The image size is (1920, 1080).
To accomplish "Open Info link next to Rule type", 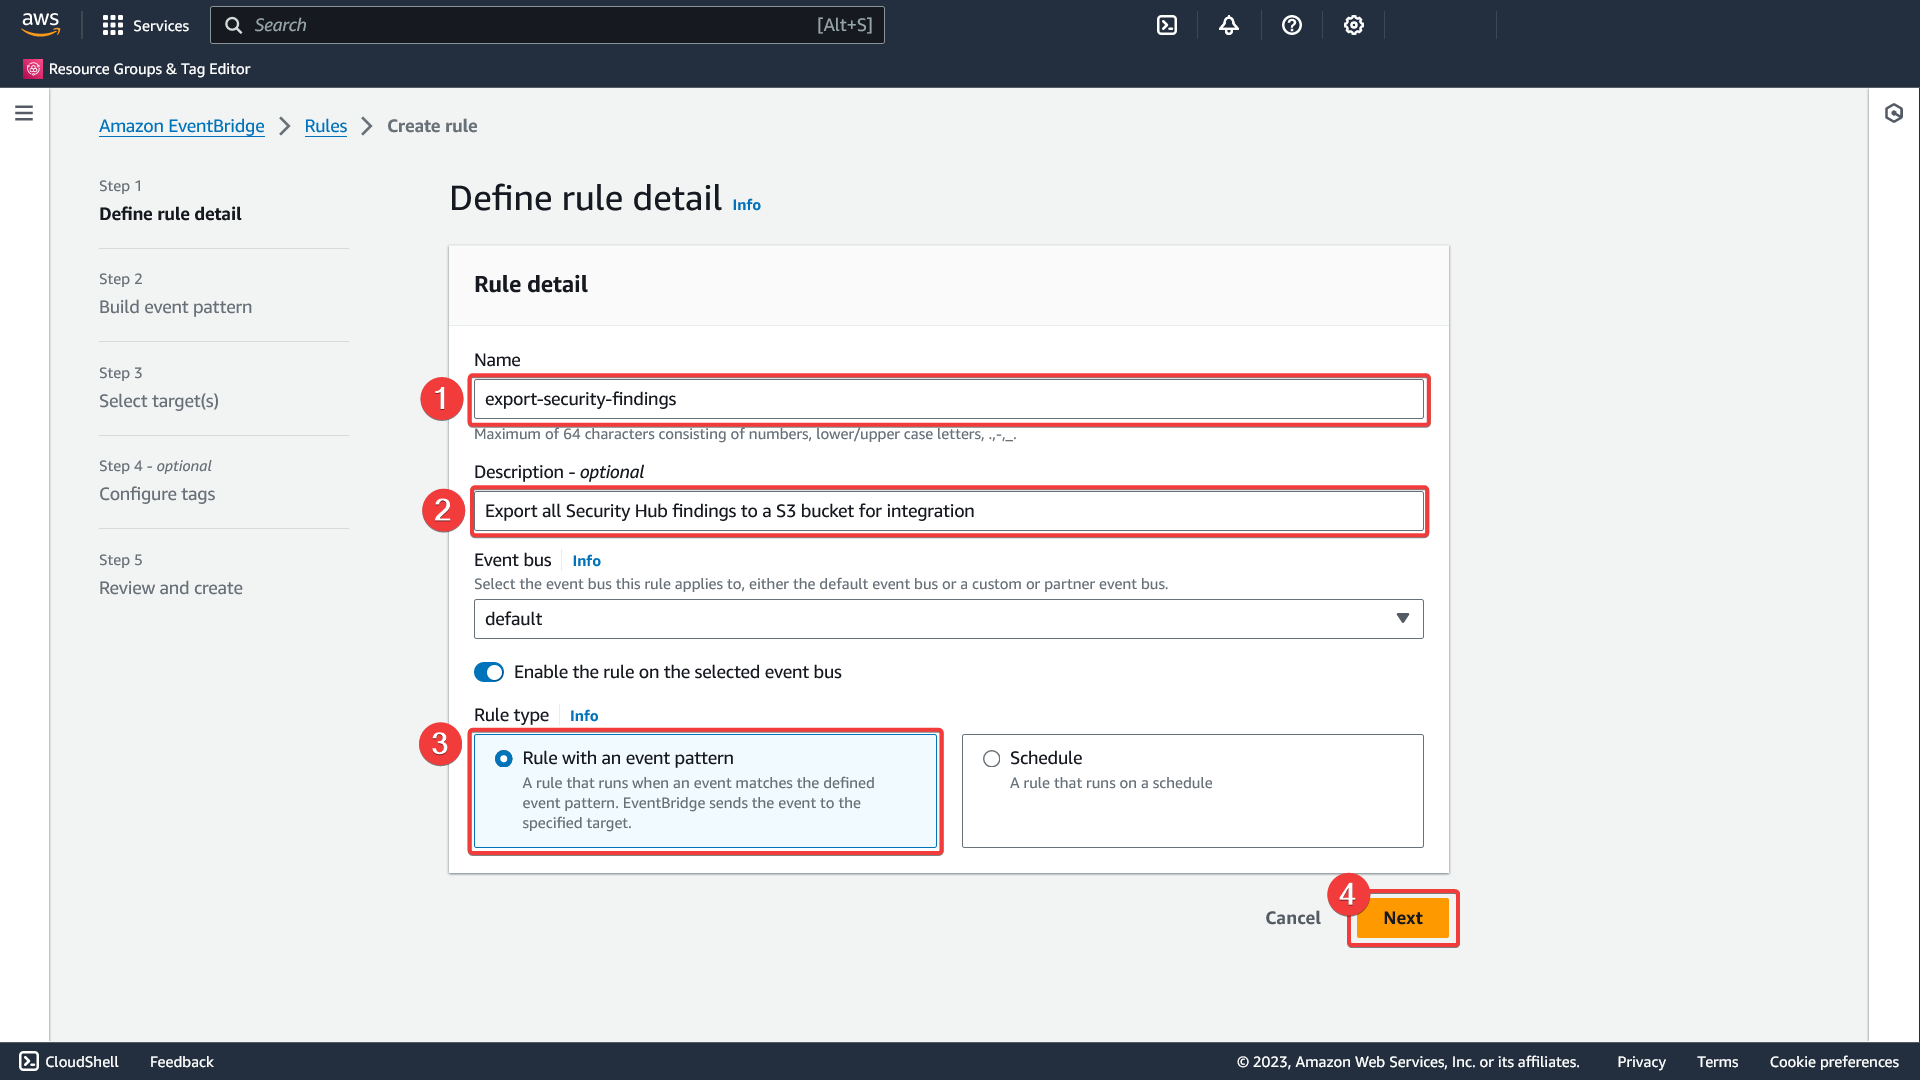I will tap(584, 716).
